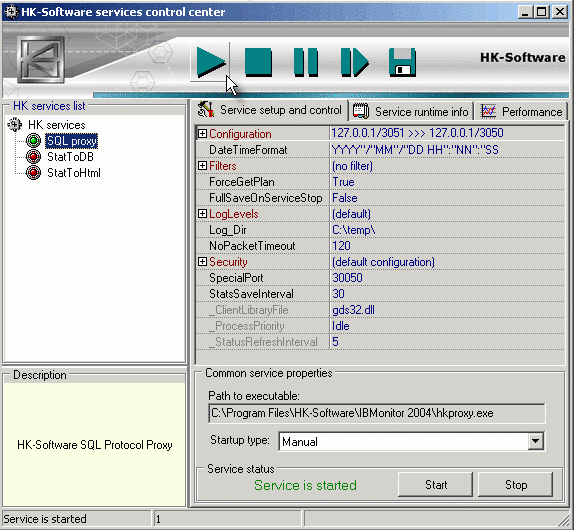Click the resume (bar and arrow) toolbar icon
This screenshot has height=530, width=574.
354,62
